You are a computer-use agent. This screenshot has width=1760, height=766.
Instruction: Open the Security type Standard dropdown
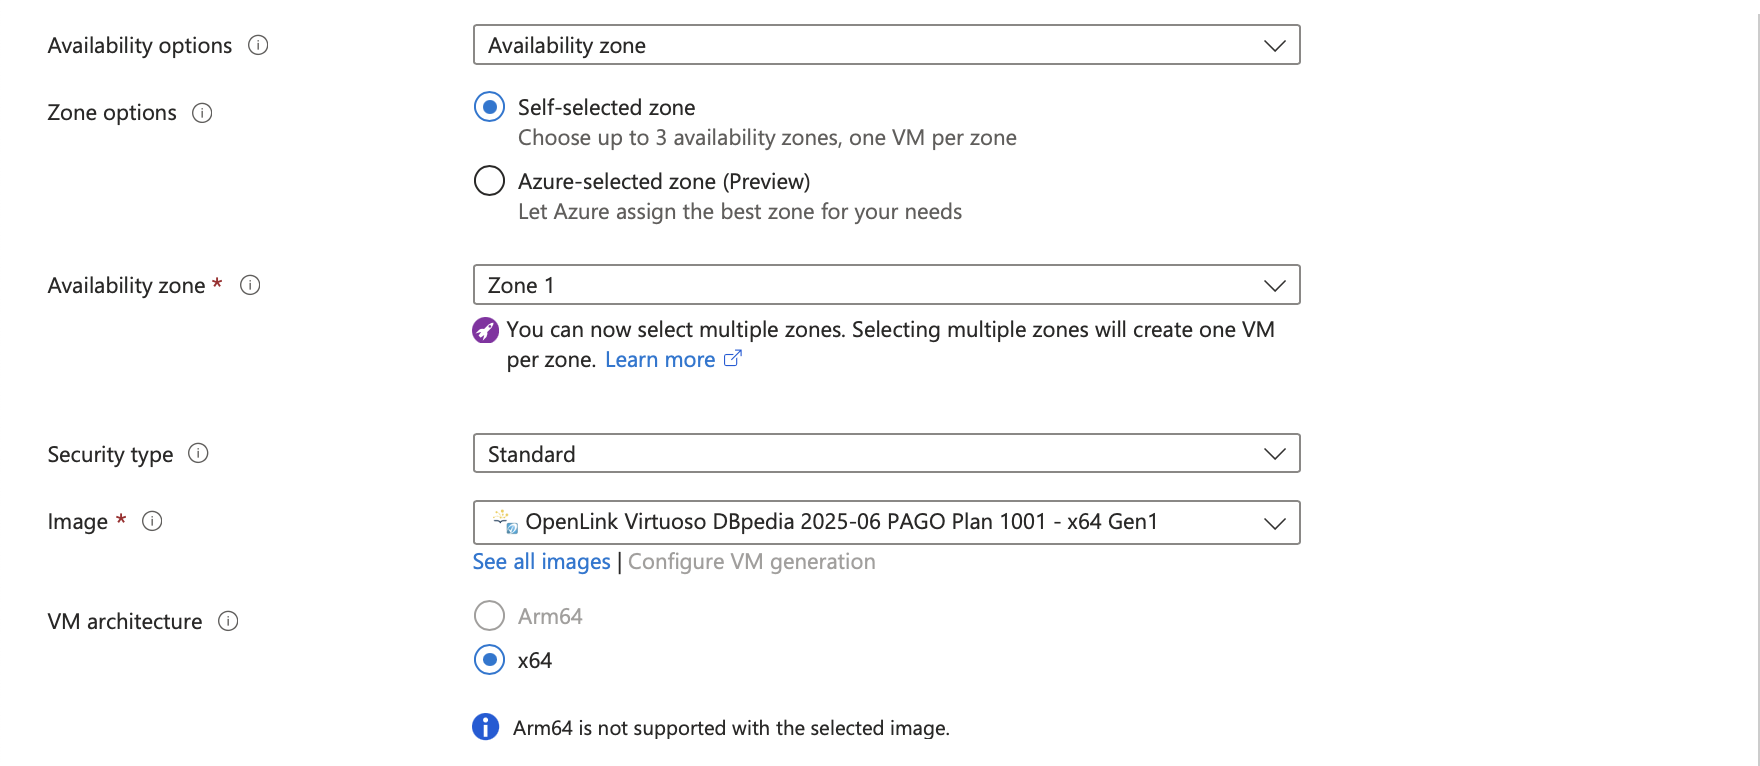coord(886,454)
